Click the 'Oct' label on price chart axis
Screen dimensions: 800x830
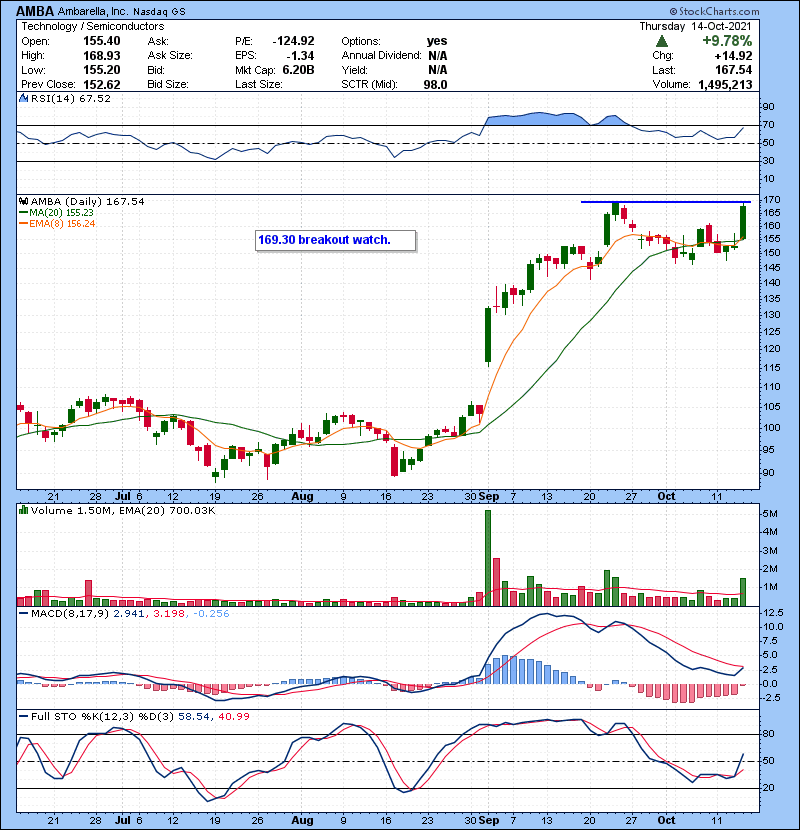click(x=668, y=496)
